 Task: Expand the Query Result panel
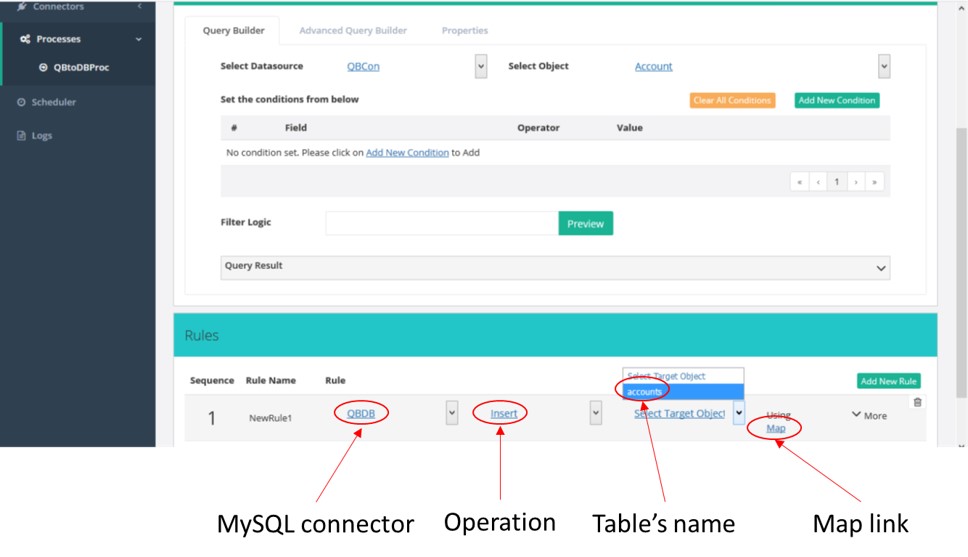pos(881,268)
